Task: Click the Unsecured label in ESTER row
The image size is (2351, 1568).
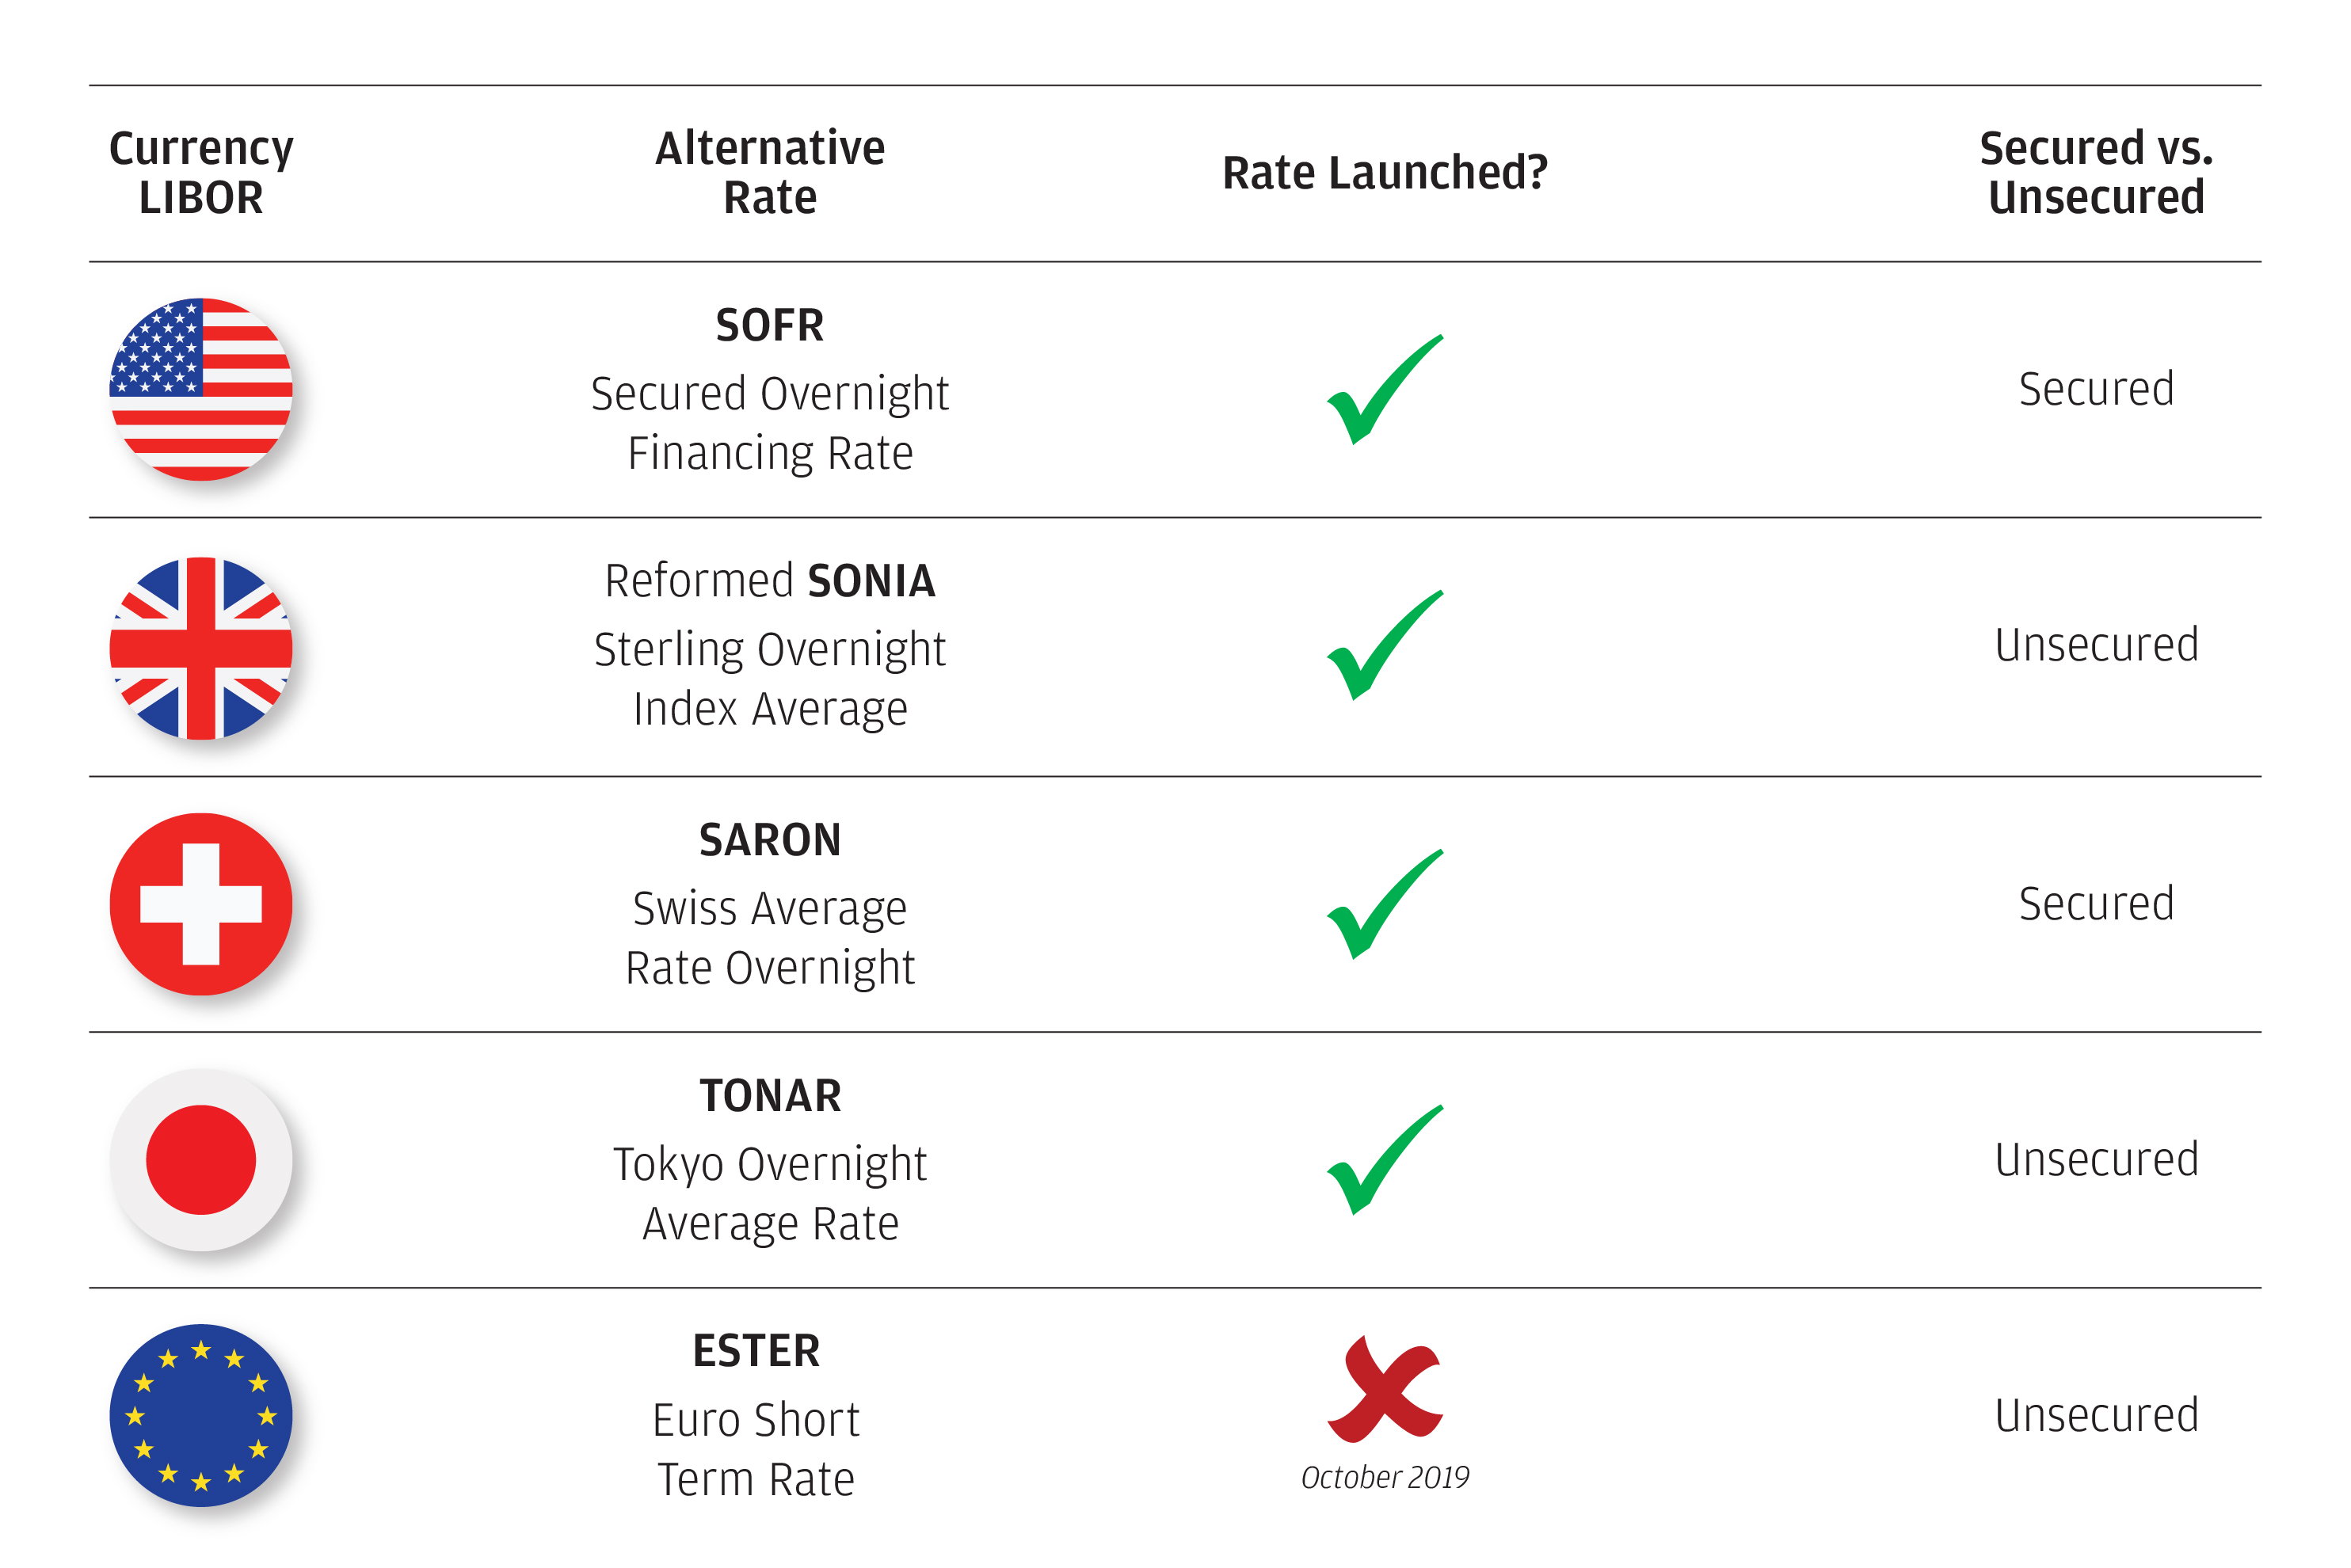Action: [x=2096, y=1415]
